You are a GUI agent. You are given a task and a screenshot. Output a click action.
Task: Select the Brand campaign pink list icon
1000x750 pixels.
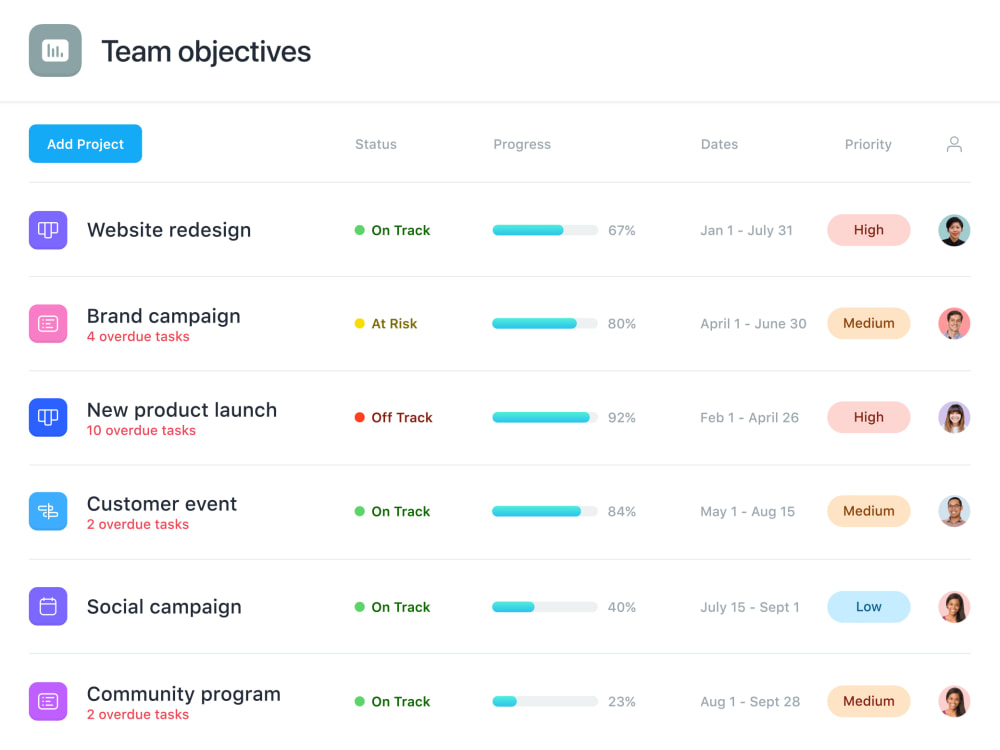[48, 323]
